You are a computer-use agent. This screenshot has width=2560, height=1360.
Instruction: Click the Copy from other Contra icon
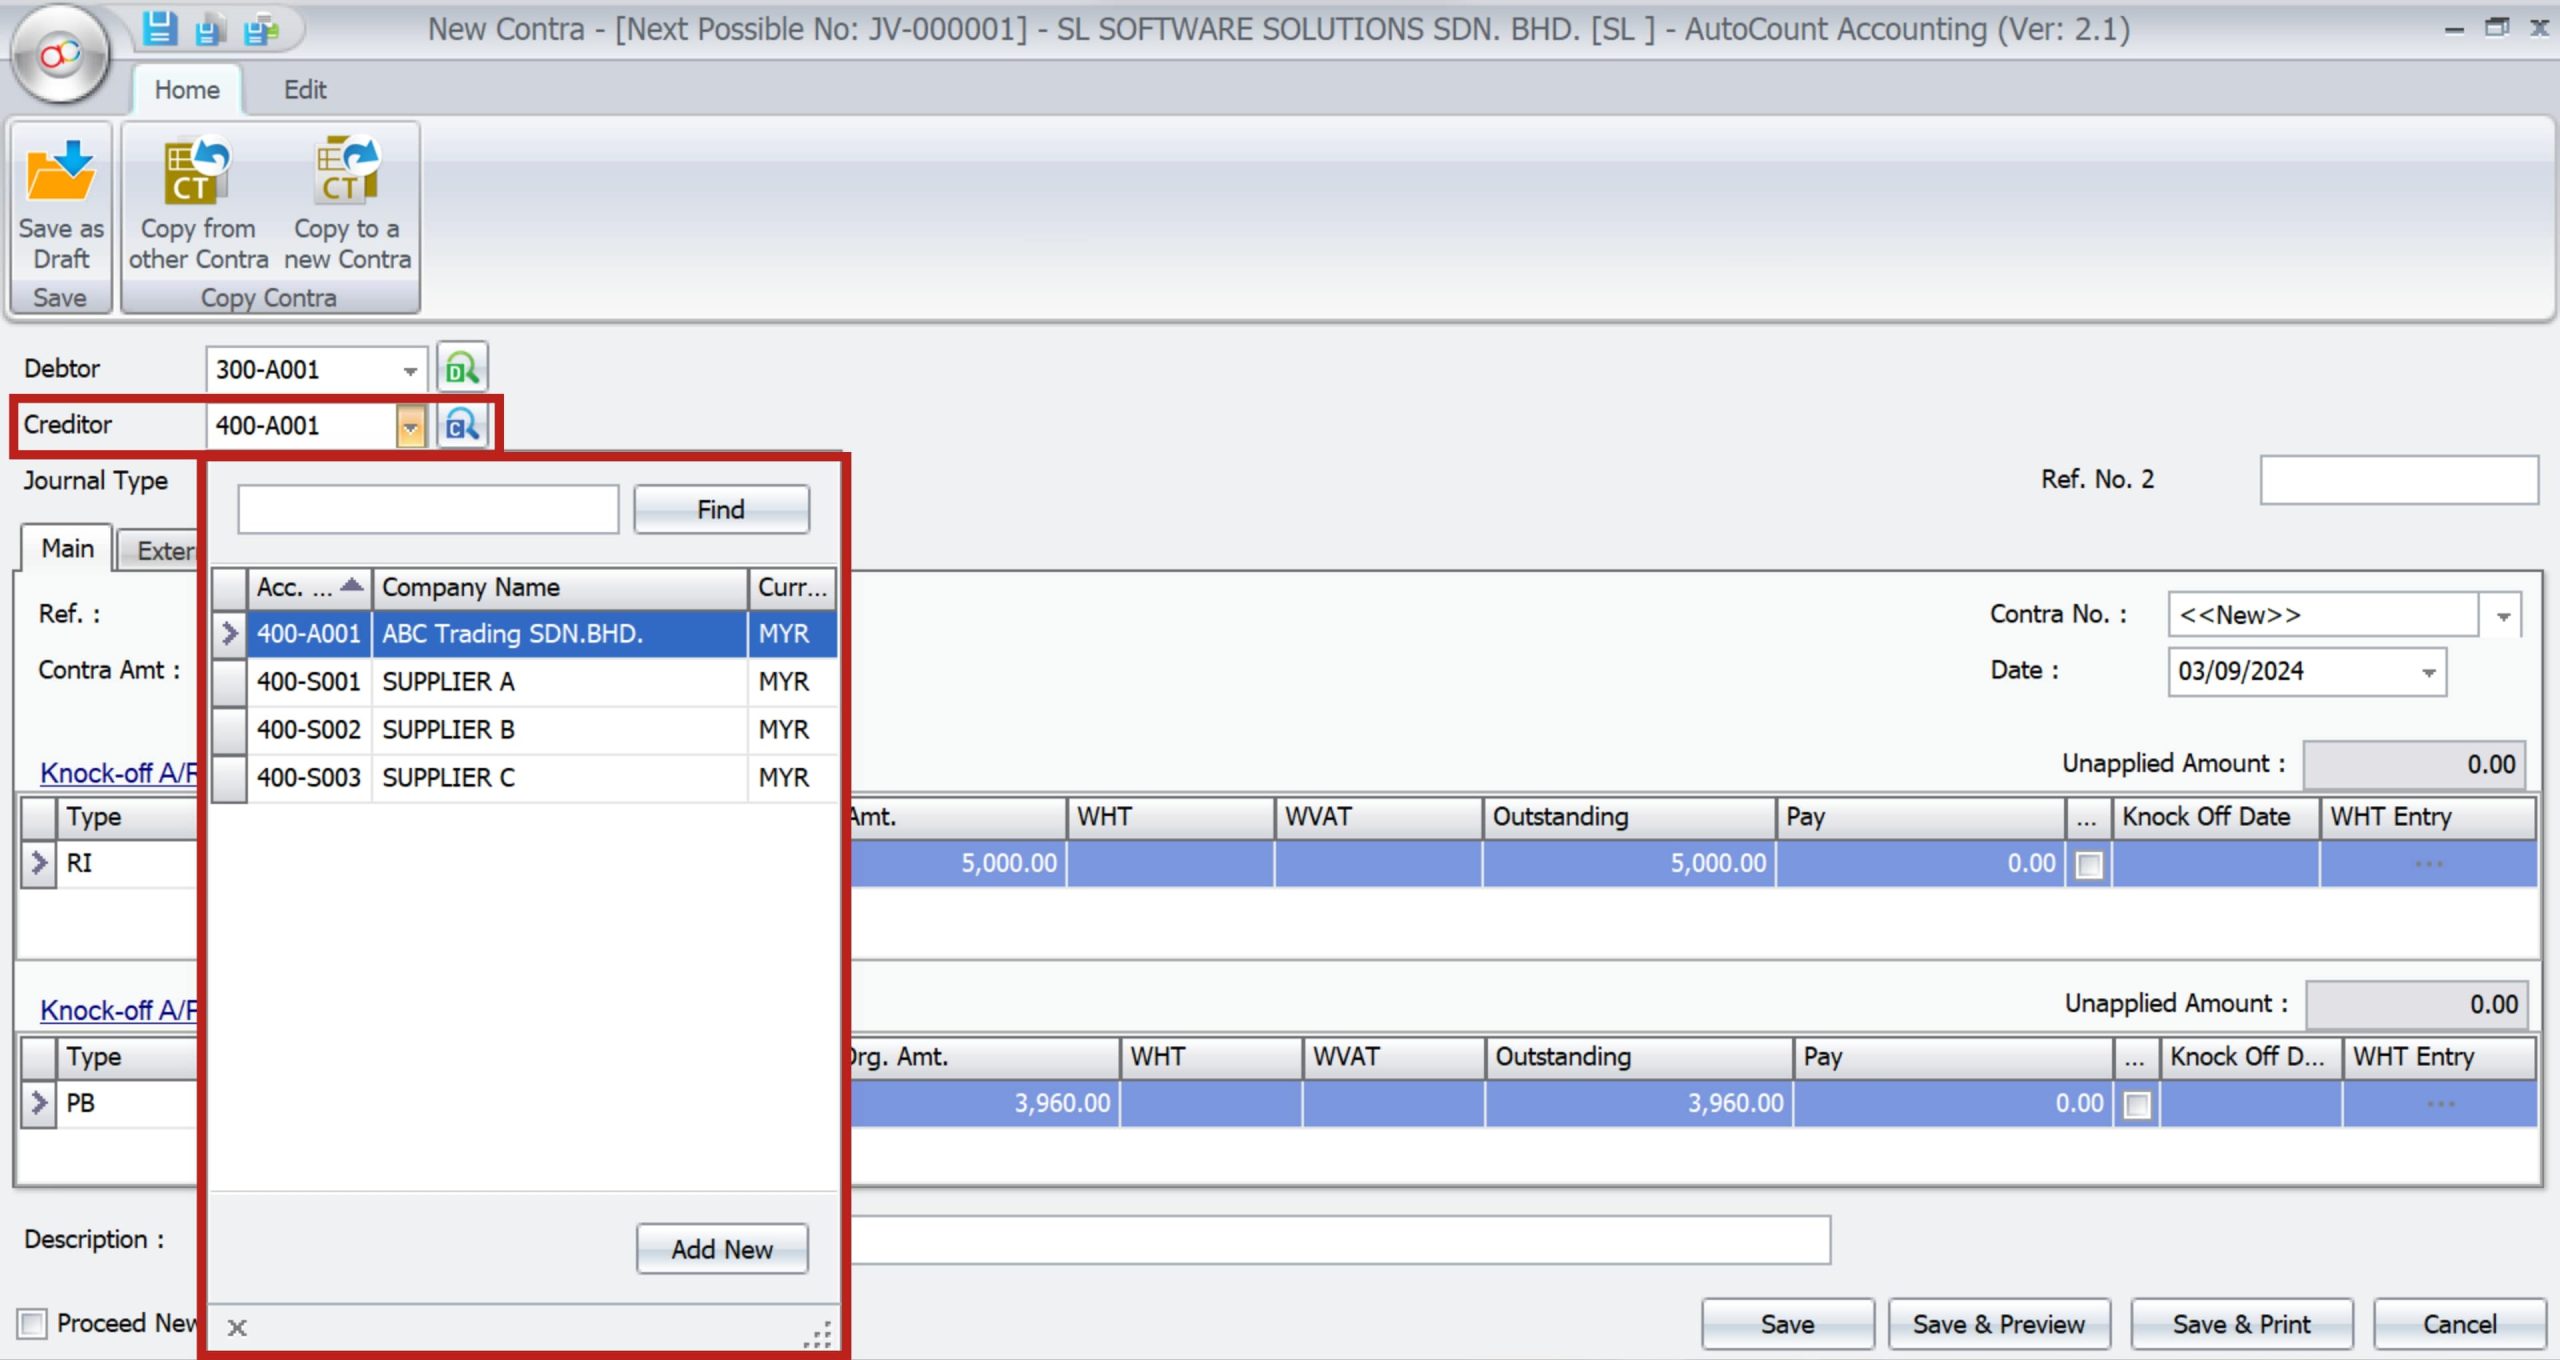(196, 172)
